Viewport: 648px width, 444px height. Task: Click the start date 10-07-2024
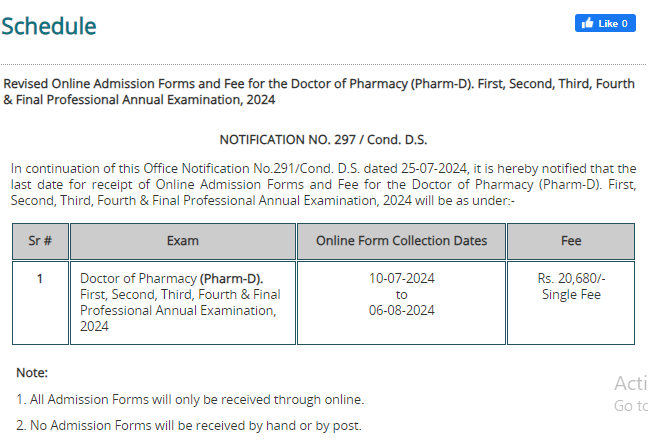401,278
